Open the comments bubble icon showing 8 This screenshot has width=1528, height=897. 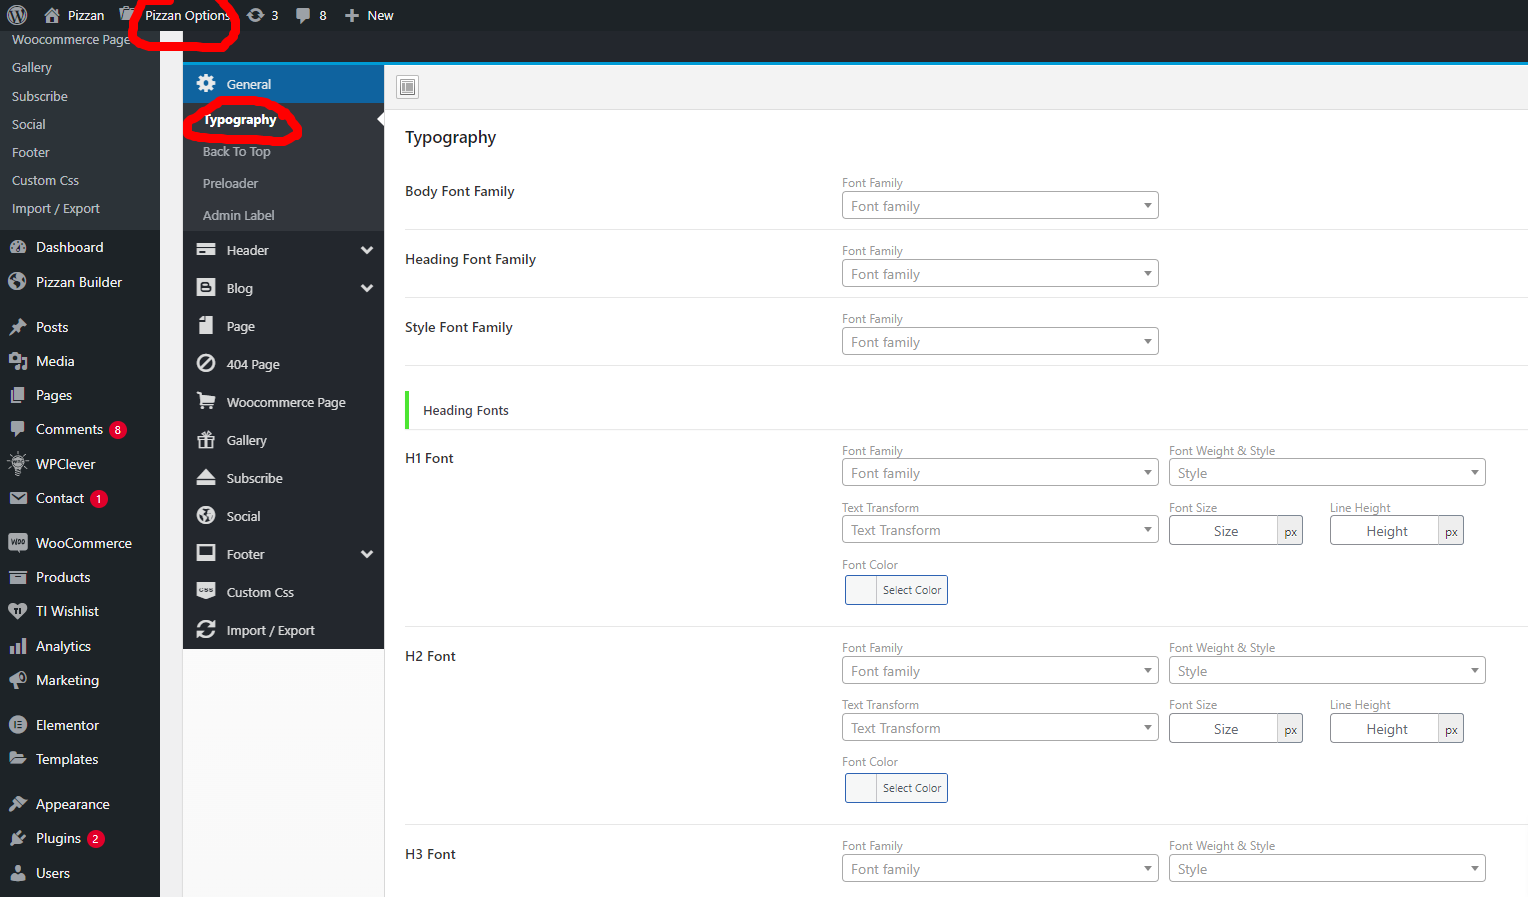pyautogui.click(x=303, y=15)
